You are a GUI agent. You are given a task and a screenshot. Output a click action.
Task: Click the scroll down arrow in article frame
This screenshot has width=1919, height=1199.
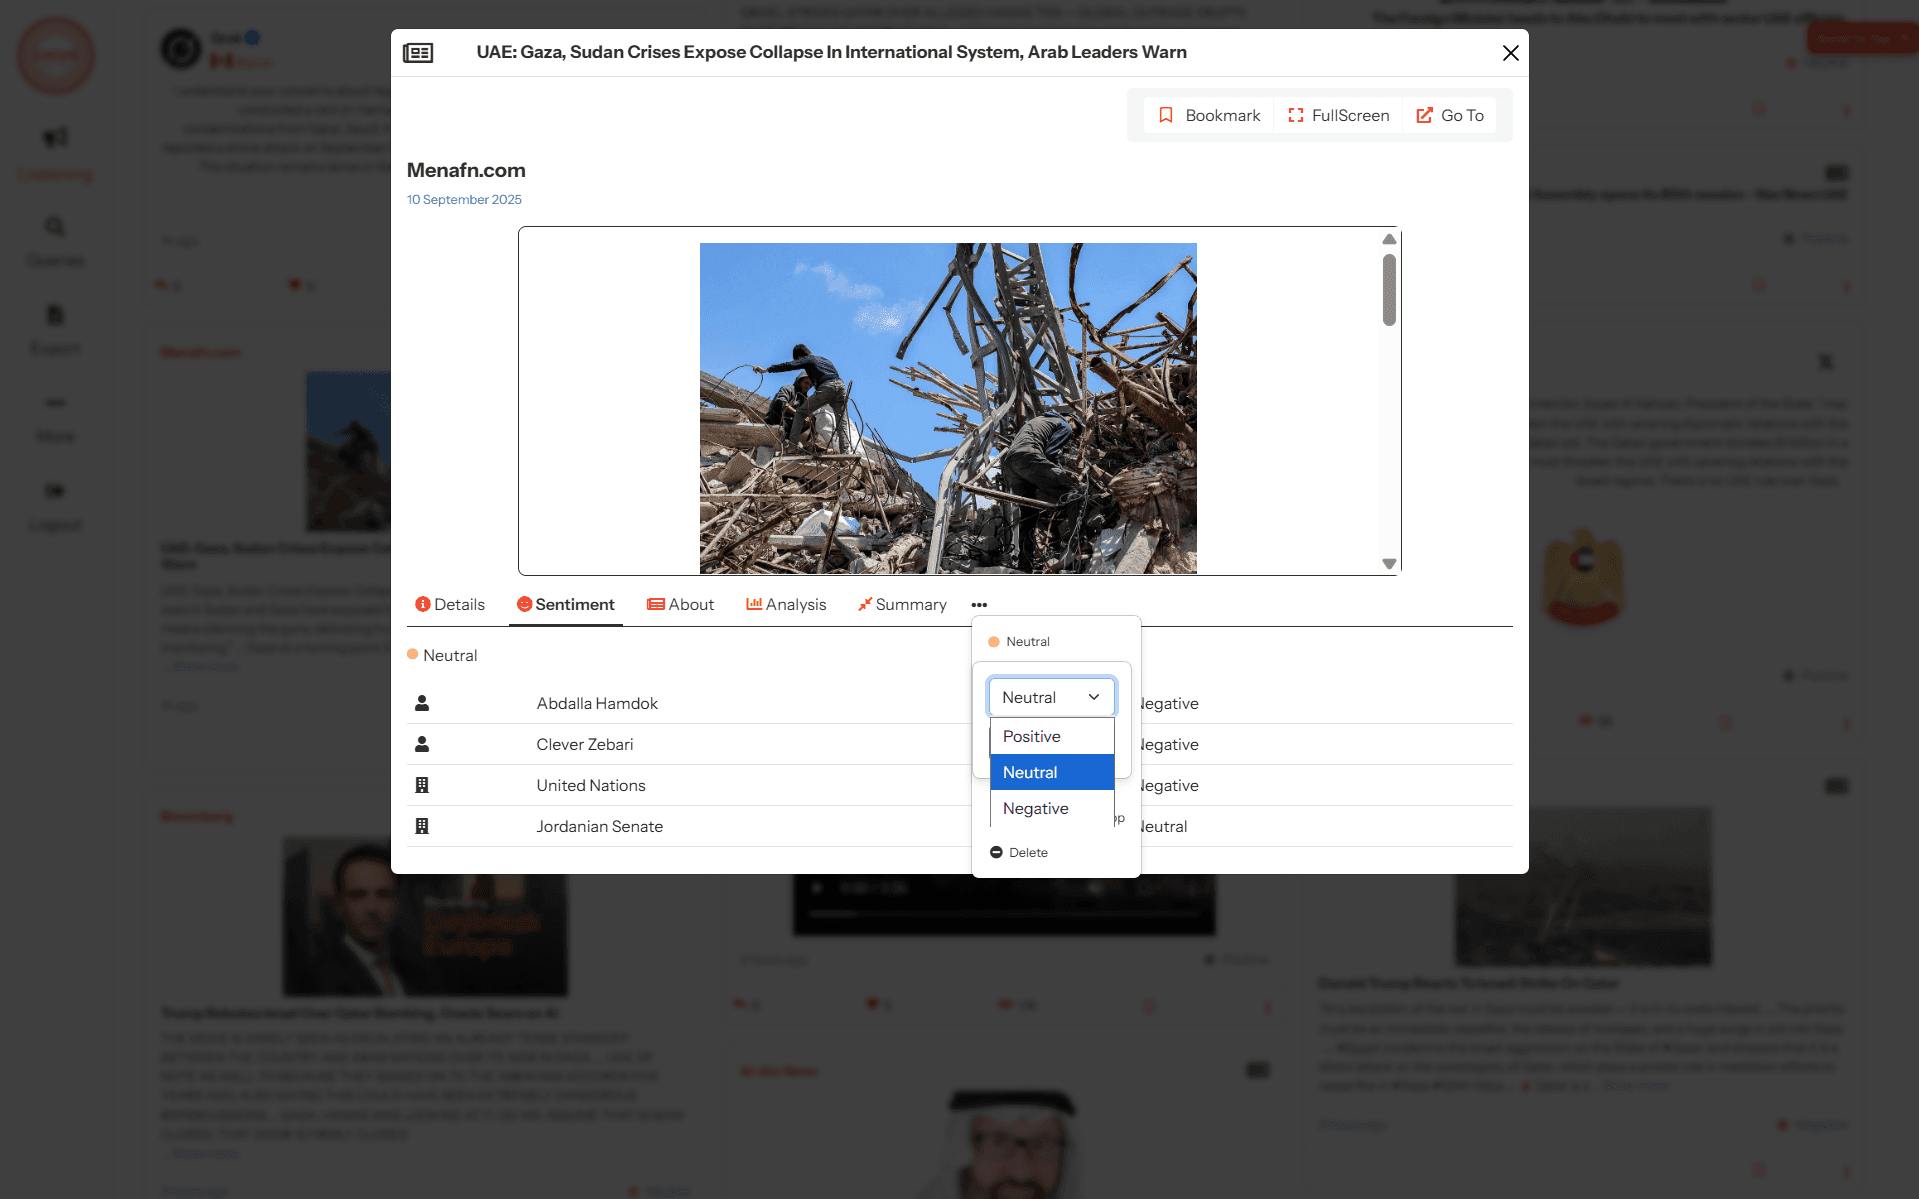point(1389,564)
